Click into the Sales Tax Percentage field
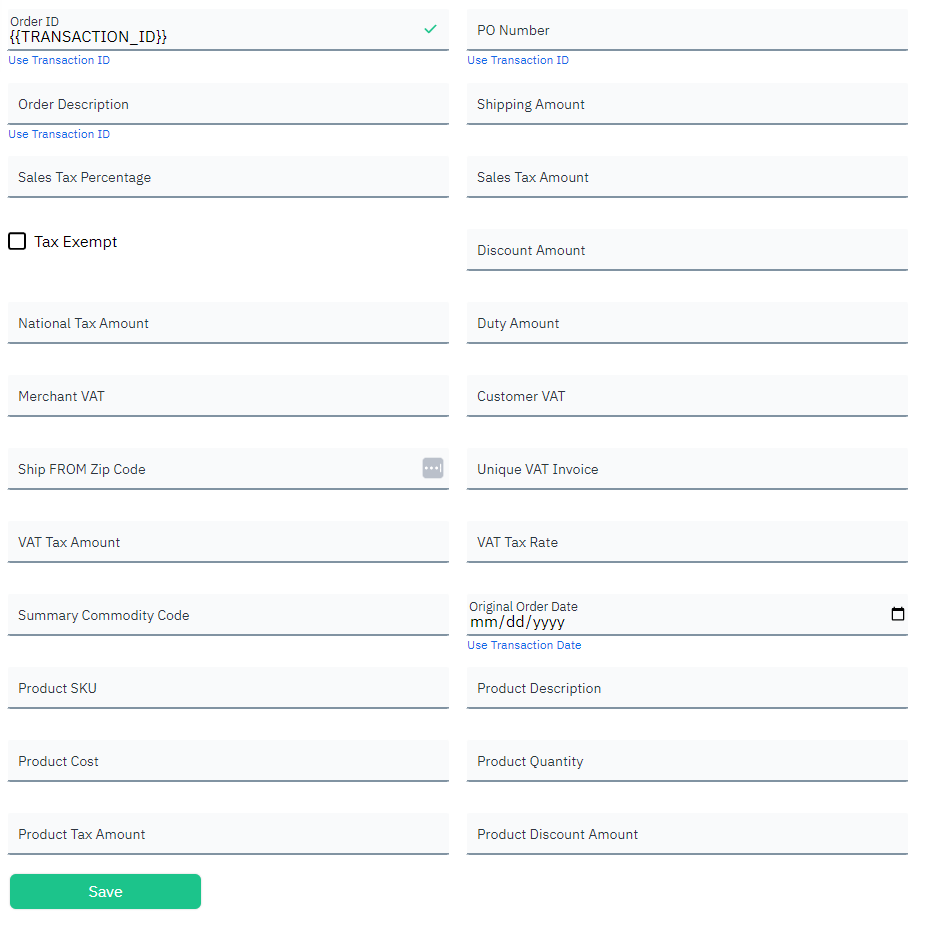The image size is (929, 930). 228,177
